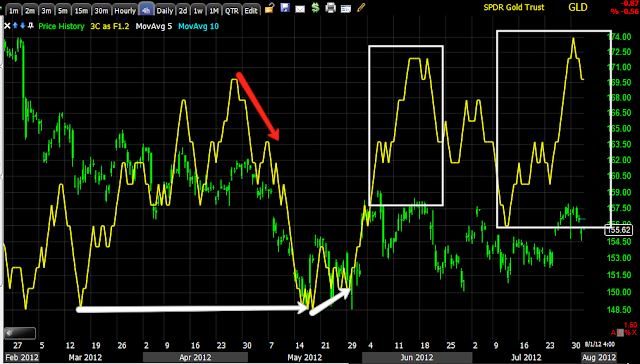Image resolution: width=640 pixels, height=364 pixels.
Task: Open the Edit tab
Action: pyautogui.click(x=251, y=11)
